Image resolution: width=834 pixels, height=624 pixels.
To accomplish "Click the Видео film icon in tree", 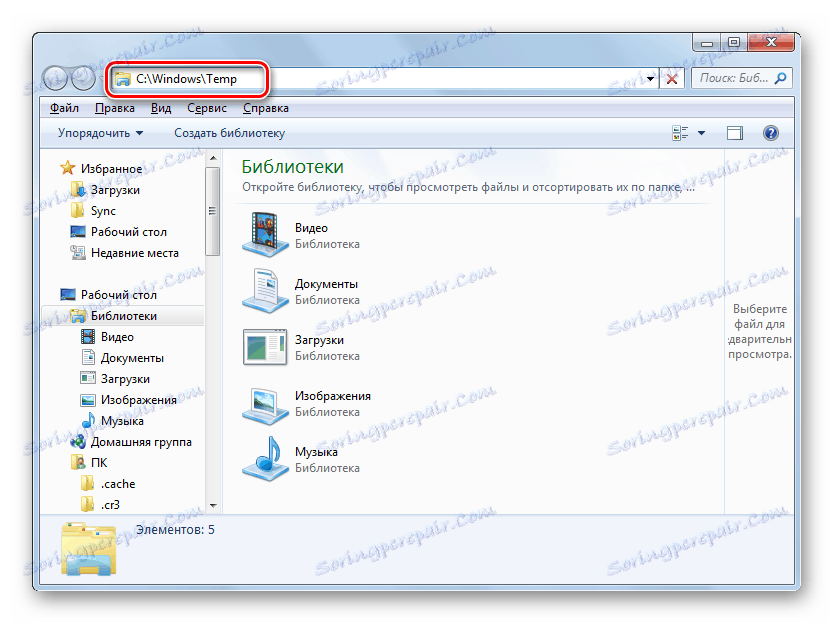I will click(88, 337).
